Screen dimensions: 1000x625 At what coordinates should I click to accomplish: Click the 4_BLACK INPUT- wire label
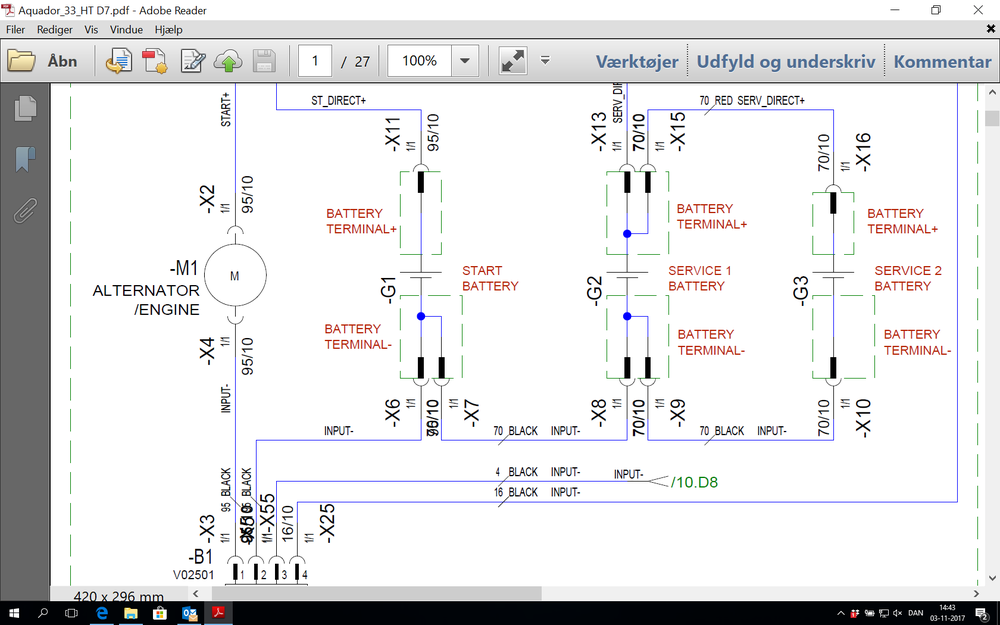coord(538,472)
